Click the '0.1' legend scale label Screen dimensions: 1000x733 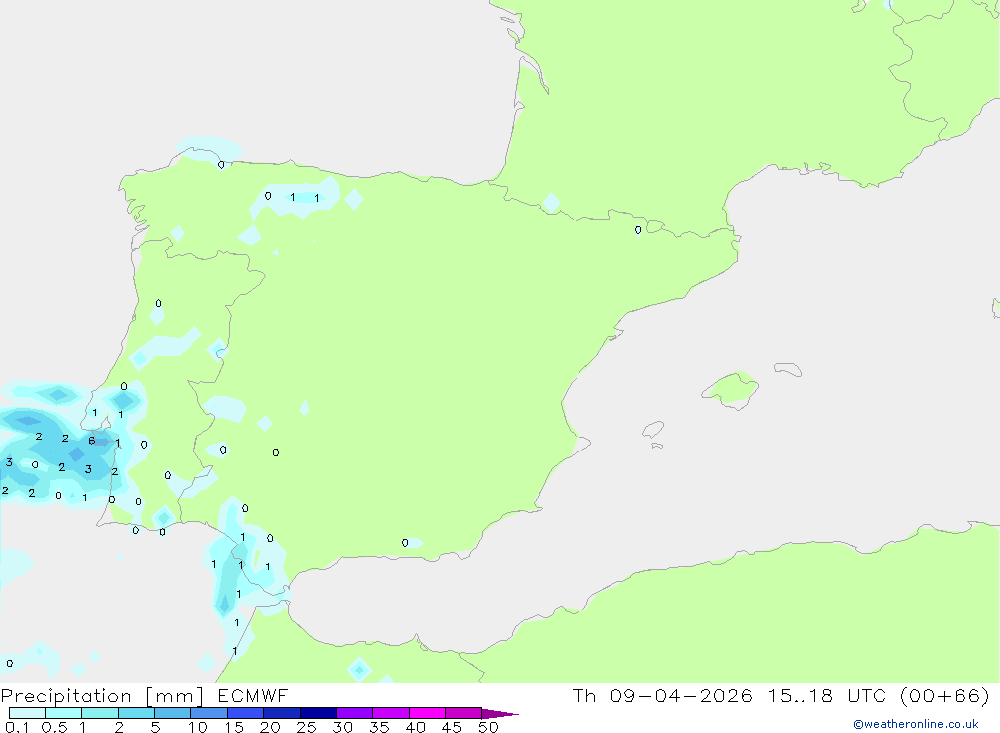click(x=16, y=727)
